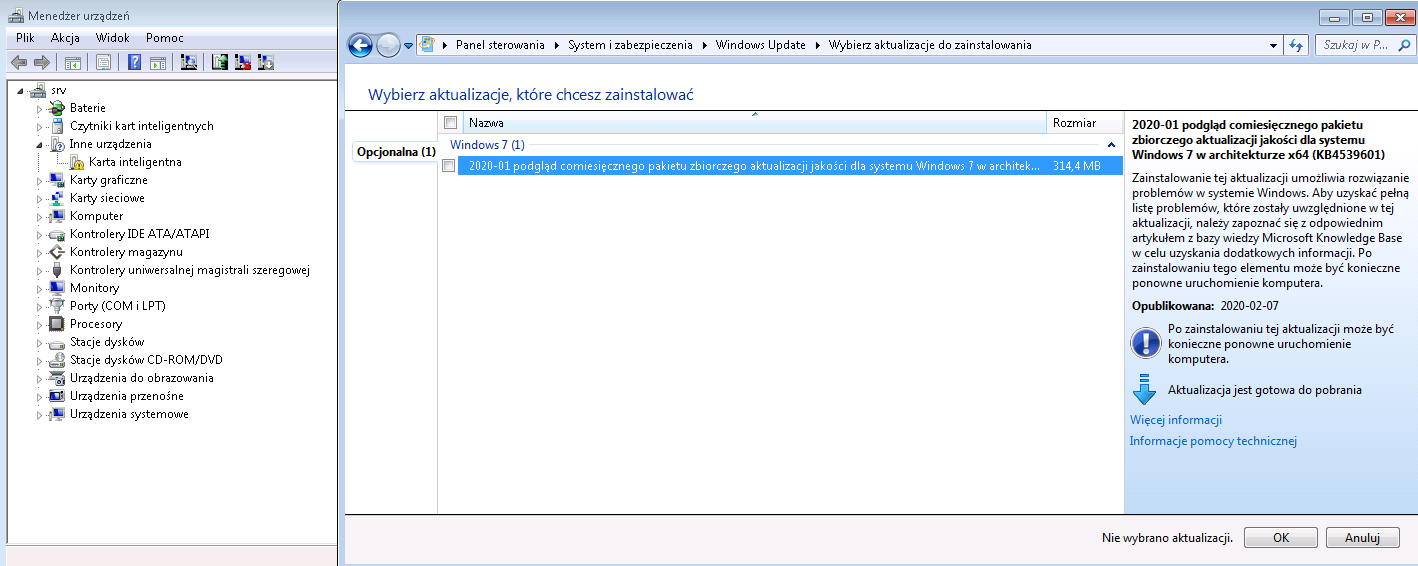Expand the Komputer node
This screenshot has width=1418, height=566.
point(41,216)
